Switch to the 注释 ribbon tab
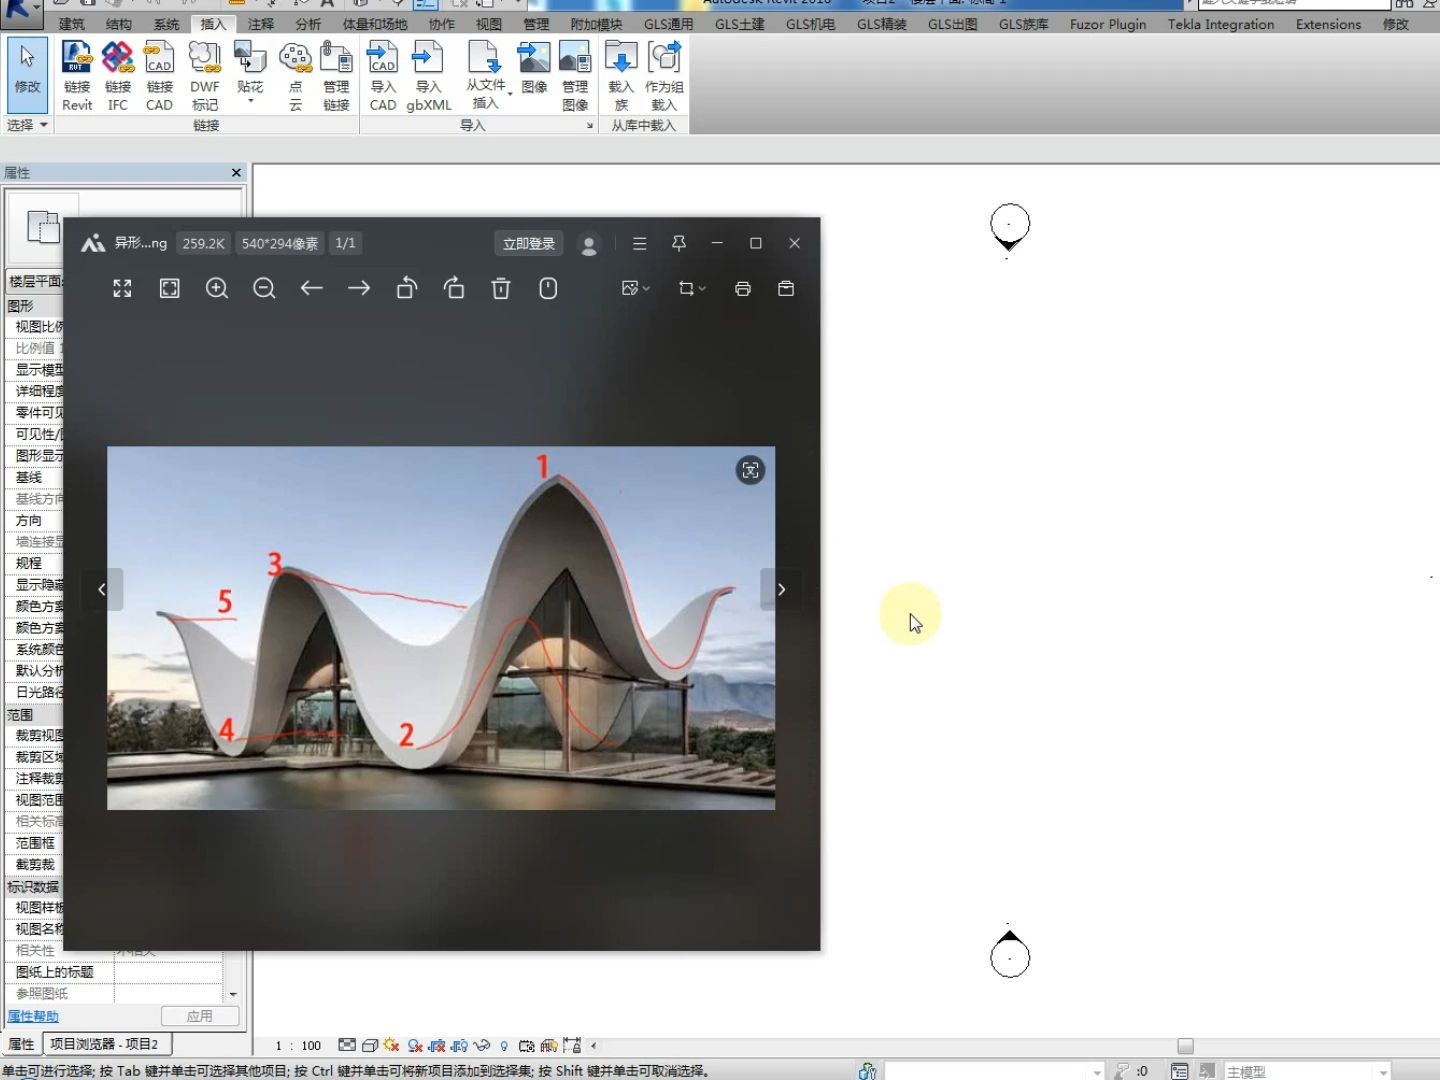Viewport: 1440px width, 1080px height. pos(261,24)
